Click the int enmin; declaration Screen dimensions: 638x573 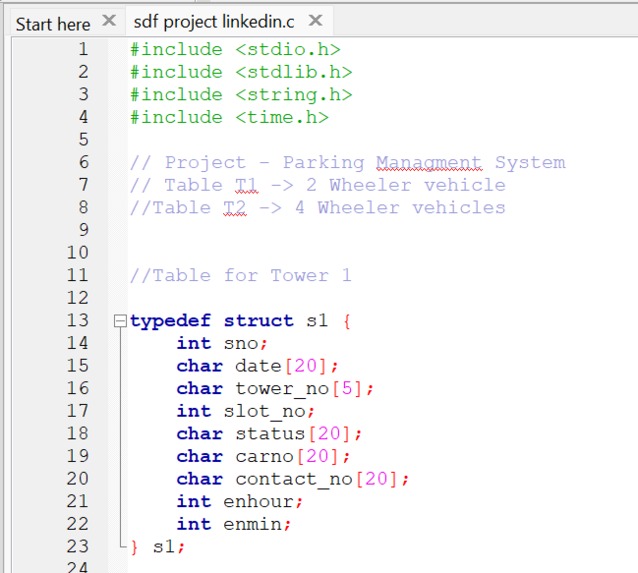tap(234, 524)
